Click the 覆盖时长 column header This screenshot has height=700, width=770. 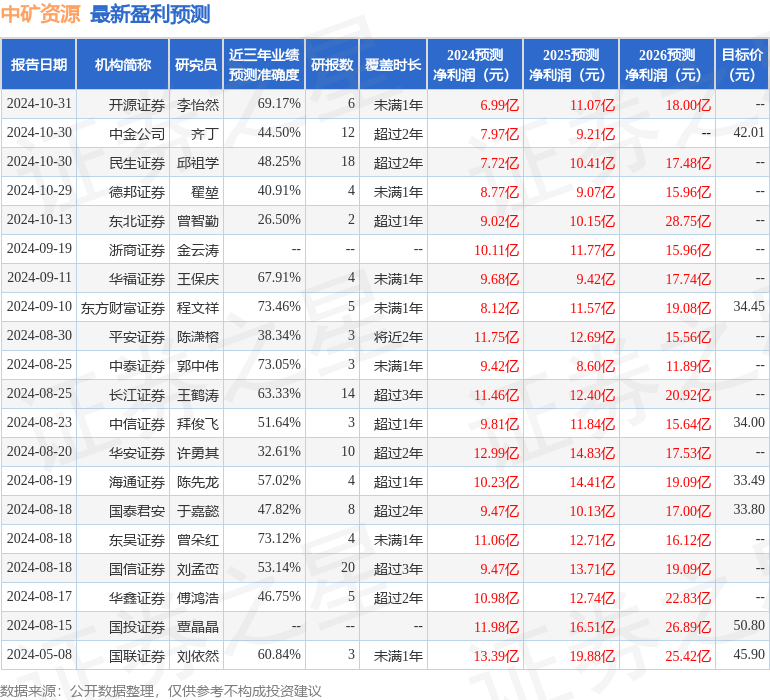[x=393, y=64]
